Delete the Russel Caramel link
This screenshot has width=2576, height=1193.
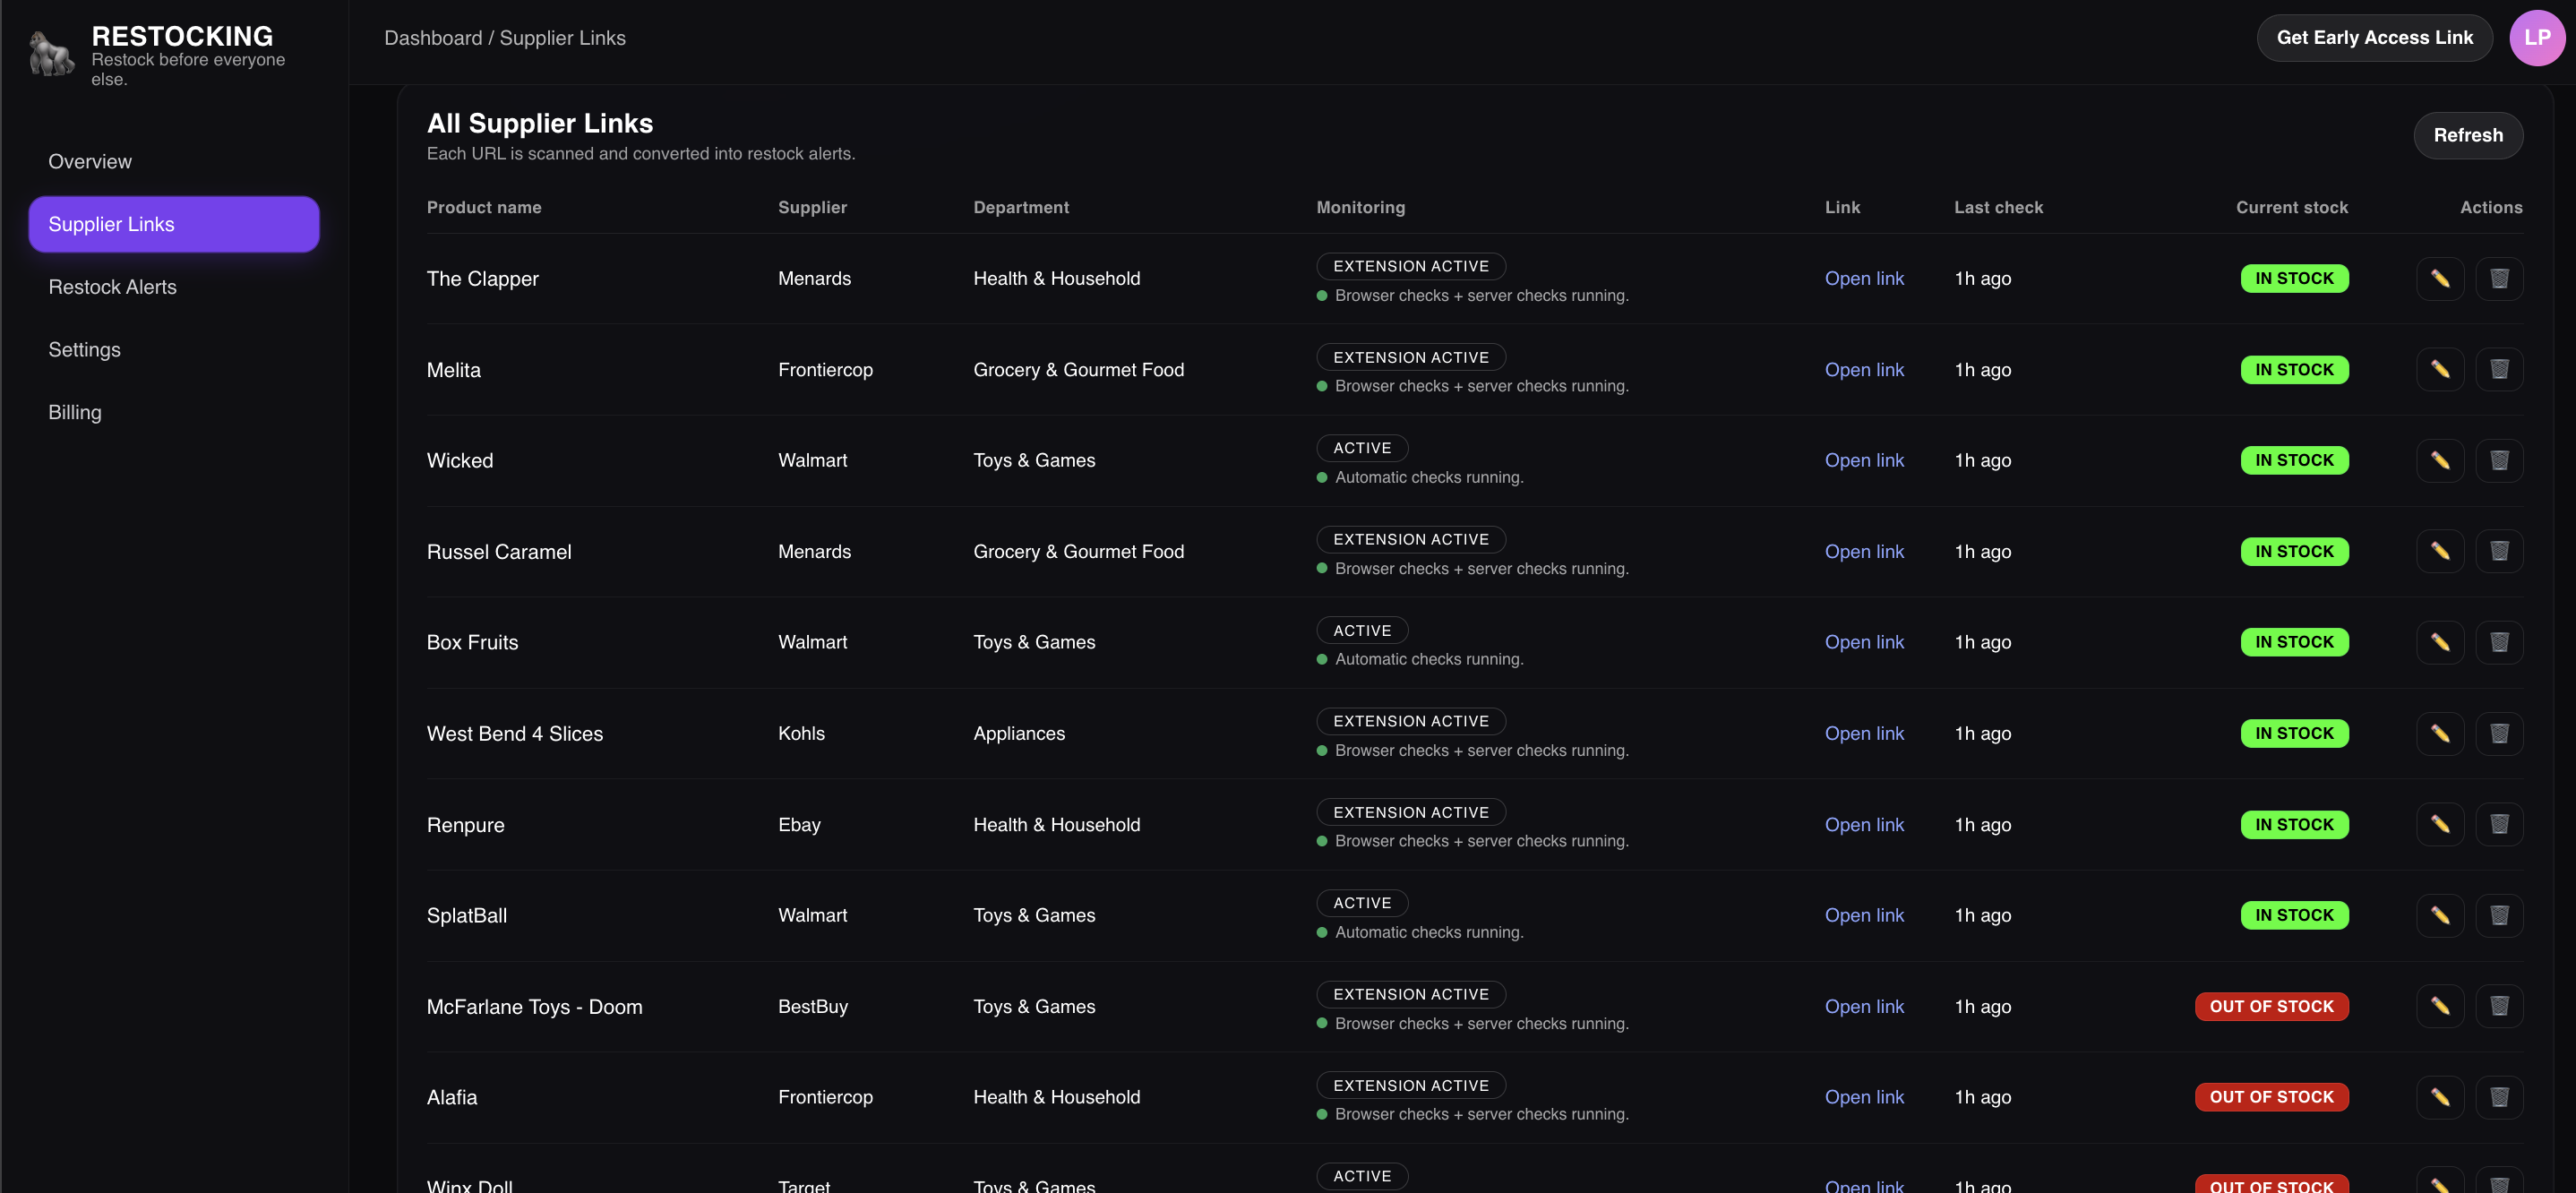click(x=2499, y=551)
